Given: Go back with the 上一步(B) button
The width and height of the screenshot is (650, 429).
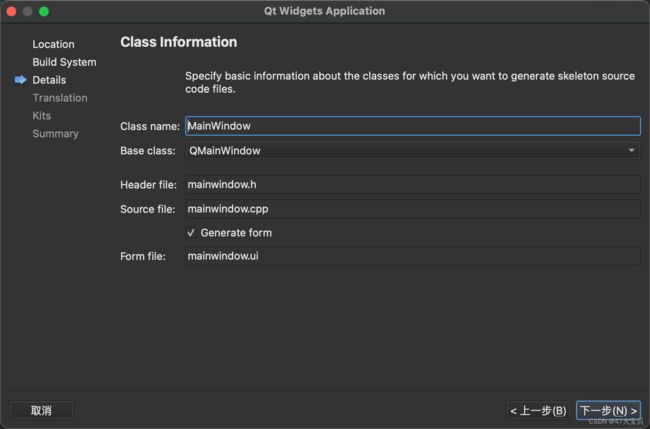Looking at the screenshot, I should 538,410.
